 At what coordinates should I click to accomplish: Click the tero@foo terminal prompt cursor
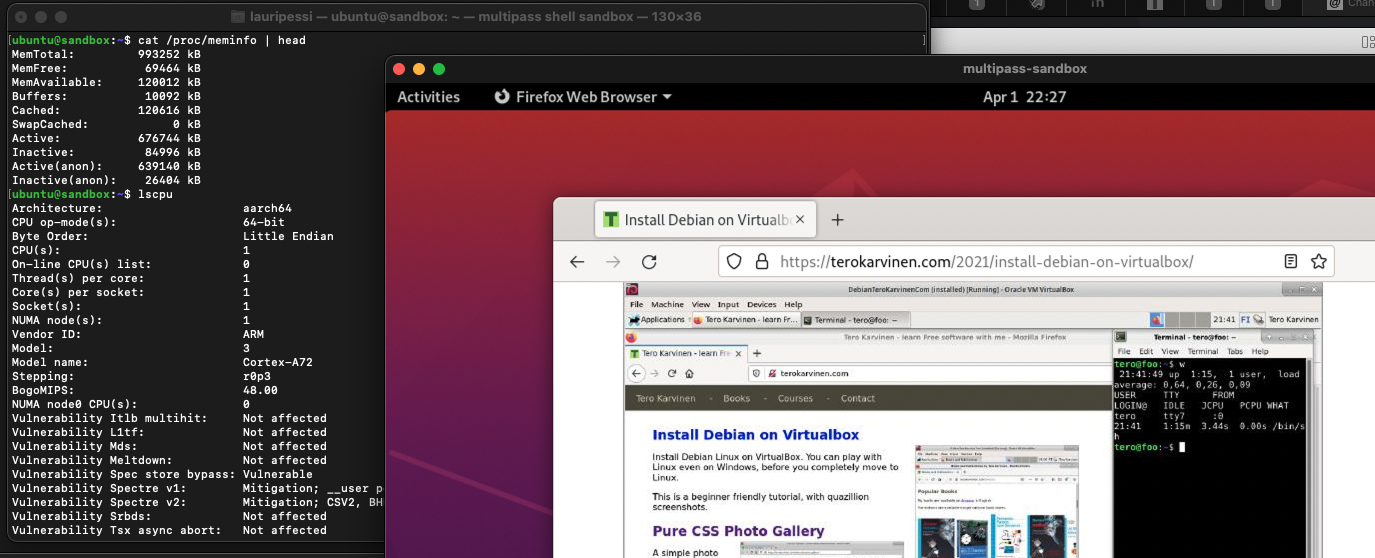point(1181,446)
